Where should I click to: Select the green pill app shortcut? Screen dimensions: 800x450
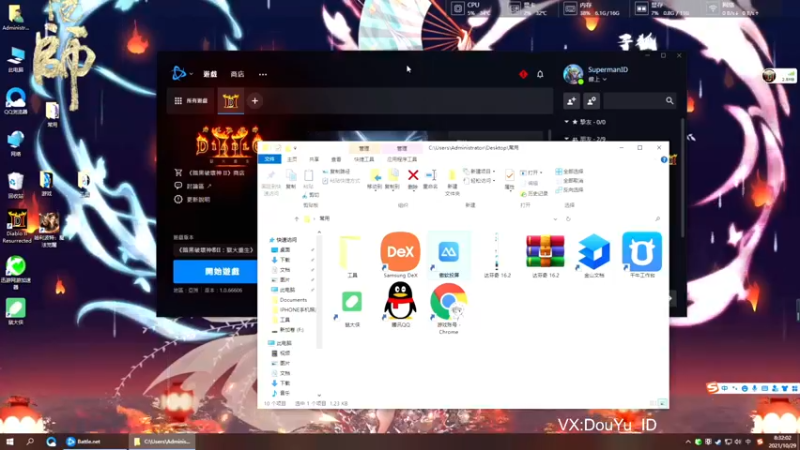tap(352, 307)
